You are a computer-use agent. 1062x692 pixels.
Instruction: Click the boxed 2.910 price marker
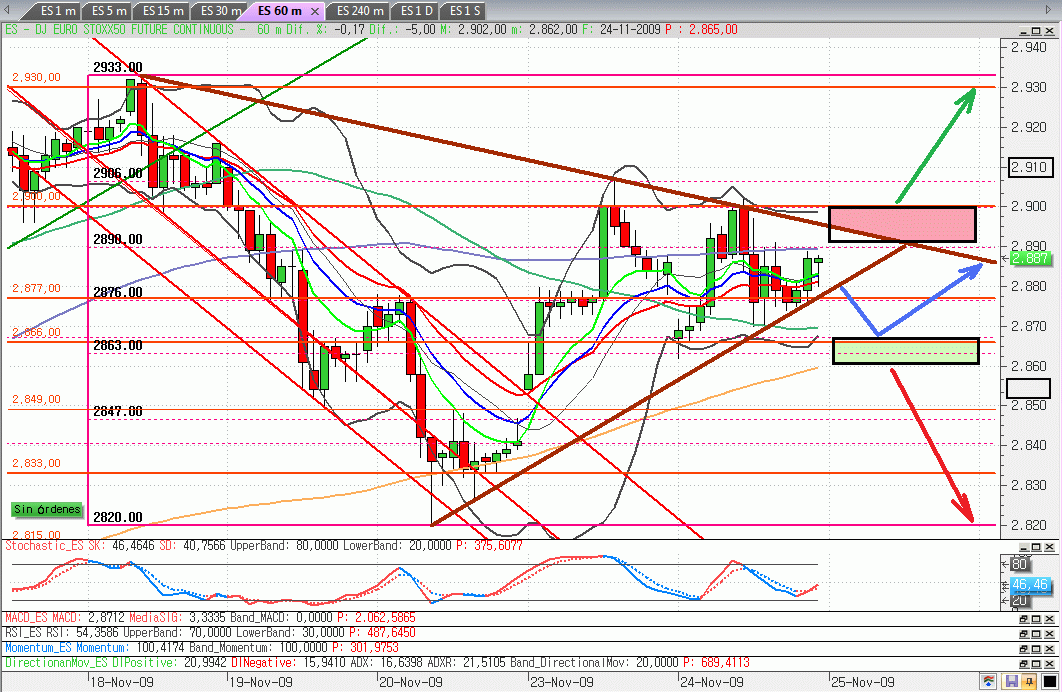[x=1029, y=167]
